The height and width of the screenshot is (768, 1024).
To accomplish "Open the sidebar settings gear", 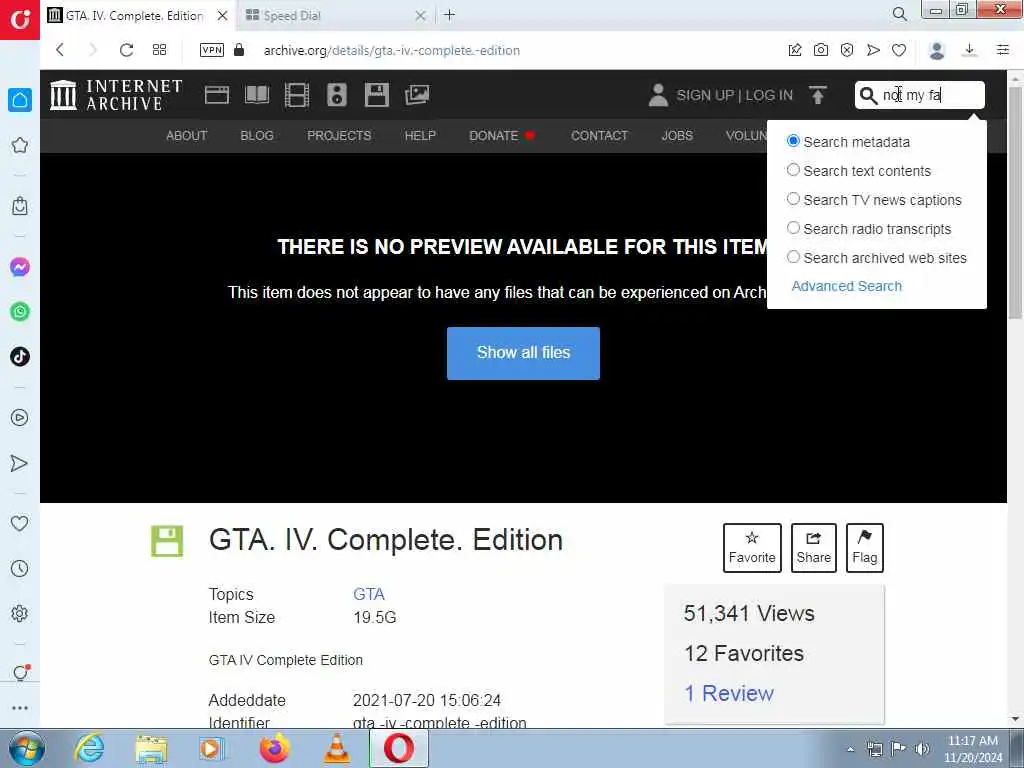I will click(20, 613).
